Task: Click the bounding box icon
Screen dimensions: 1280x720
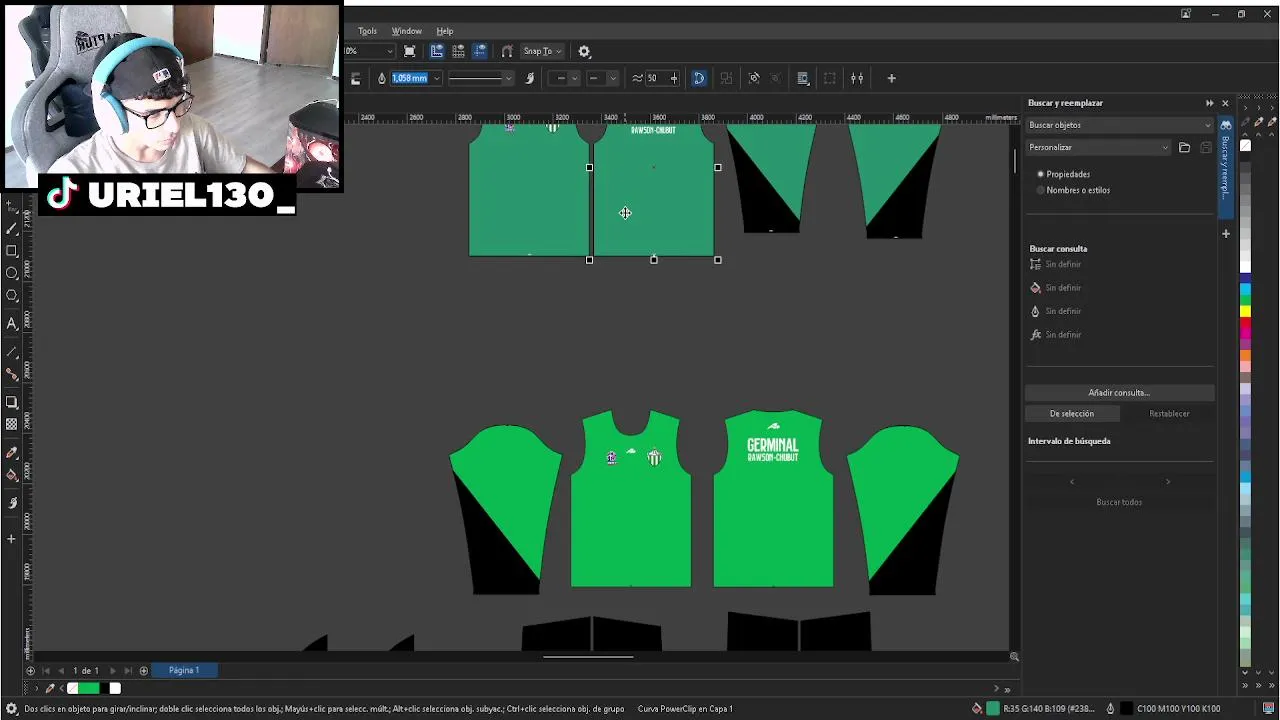Action: pyautogui.click(x=830, y=78)
